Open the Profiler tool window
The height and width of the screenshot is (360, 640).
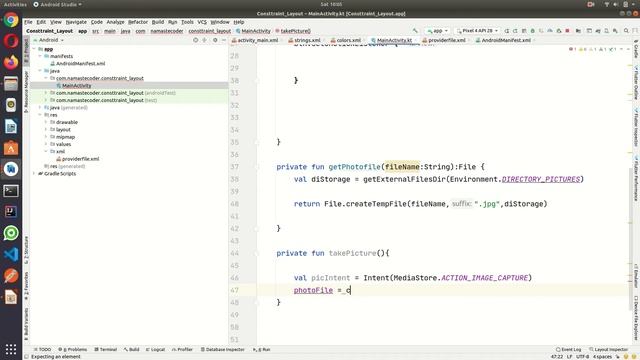[x=182, y=350]
